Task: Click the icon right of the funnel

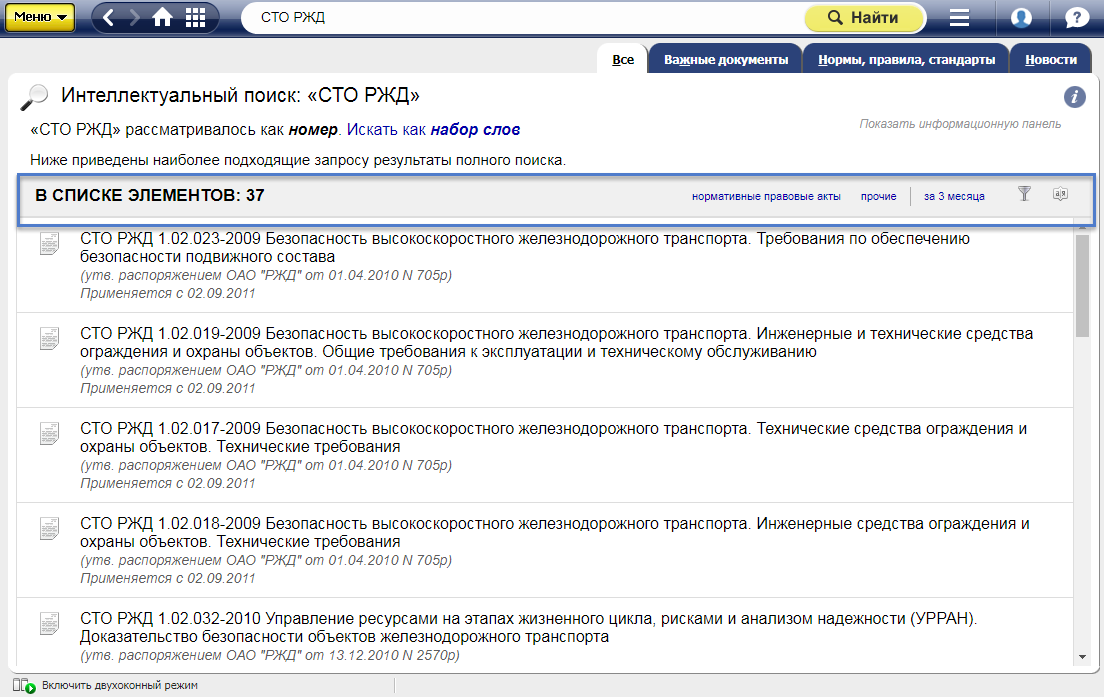Action: (x=1060, y=194)
